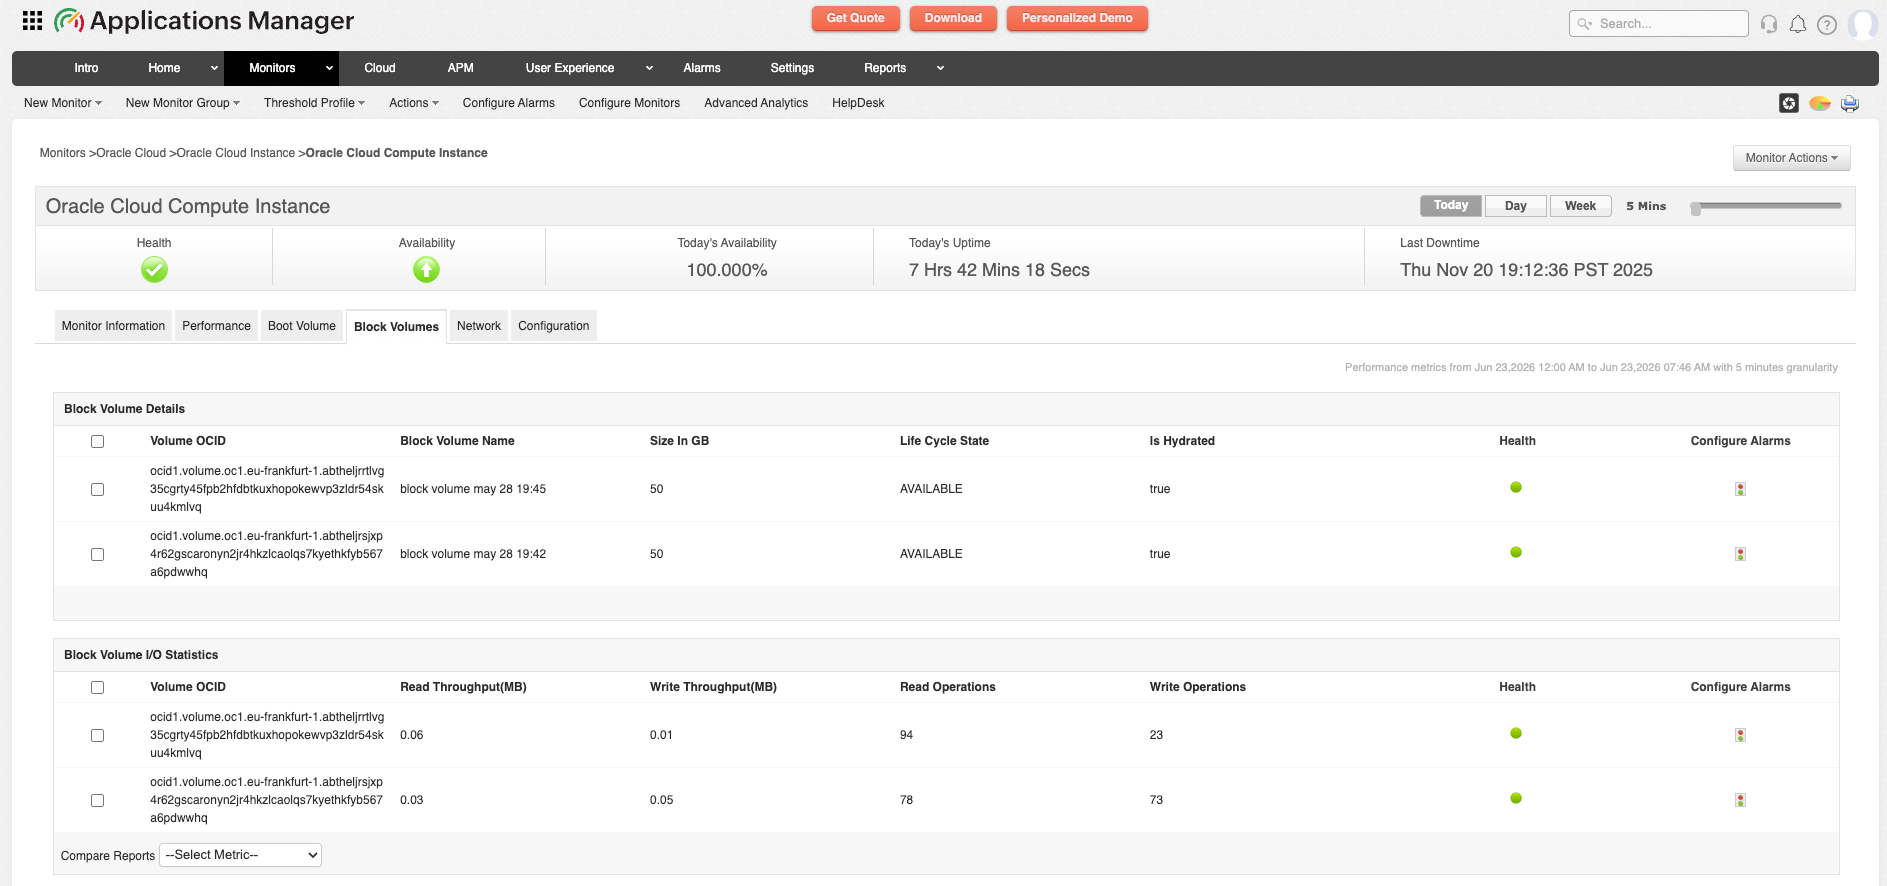The image size is (1887, 886).
Task: Go to Oracle Cloud breadcrumb link
Action: click(x=131, y=153)
